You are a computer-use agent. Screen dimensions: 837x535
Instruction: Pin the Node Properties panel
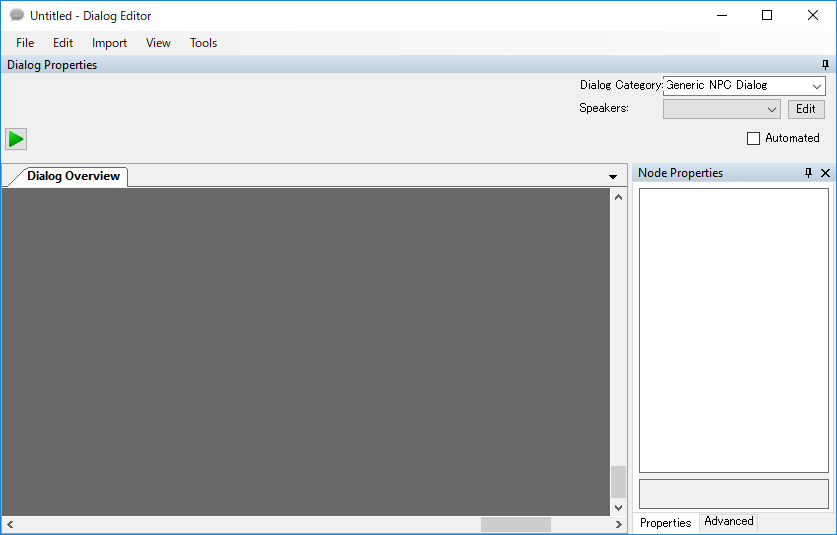(809, 173)
